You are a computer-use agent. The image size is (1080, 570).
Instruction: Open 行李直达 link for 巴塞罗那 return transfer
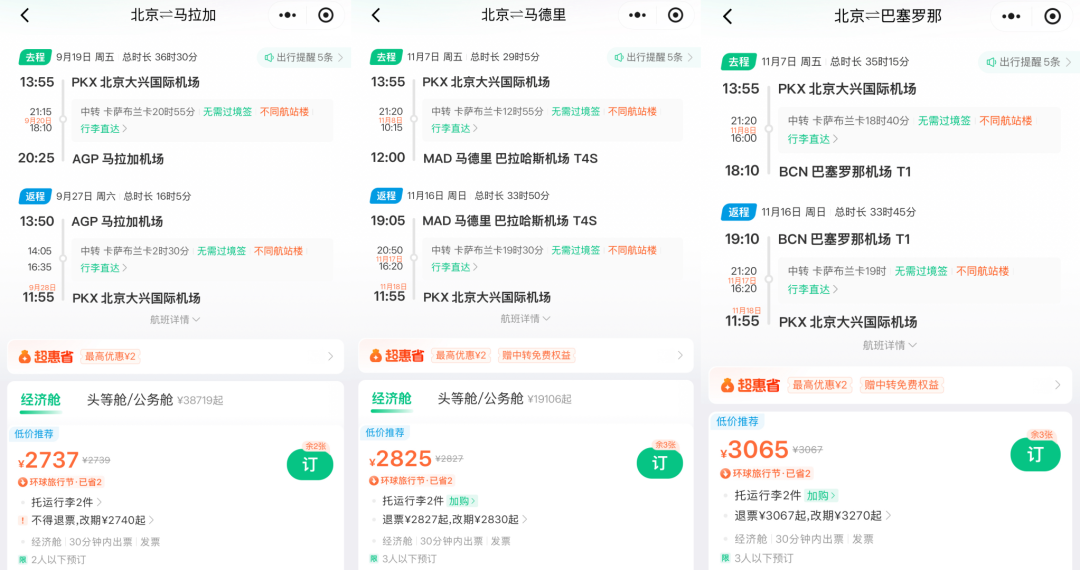pos(813,290)
